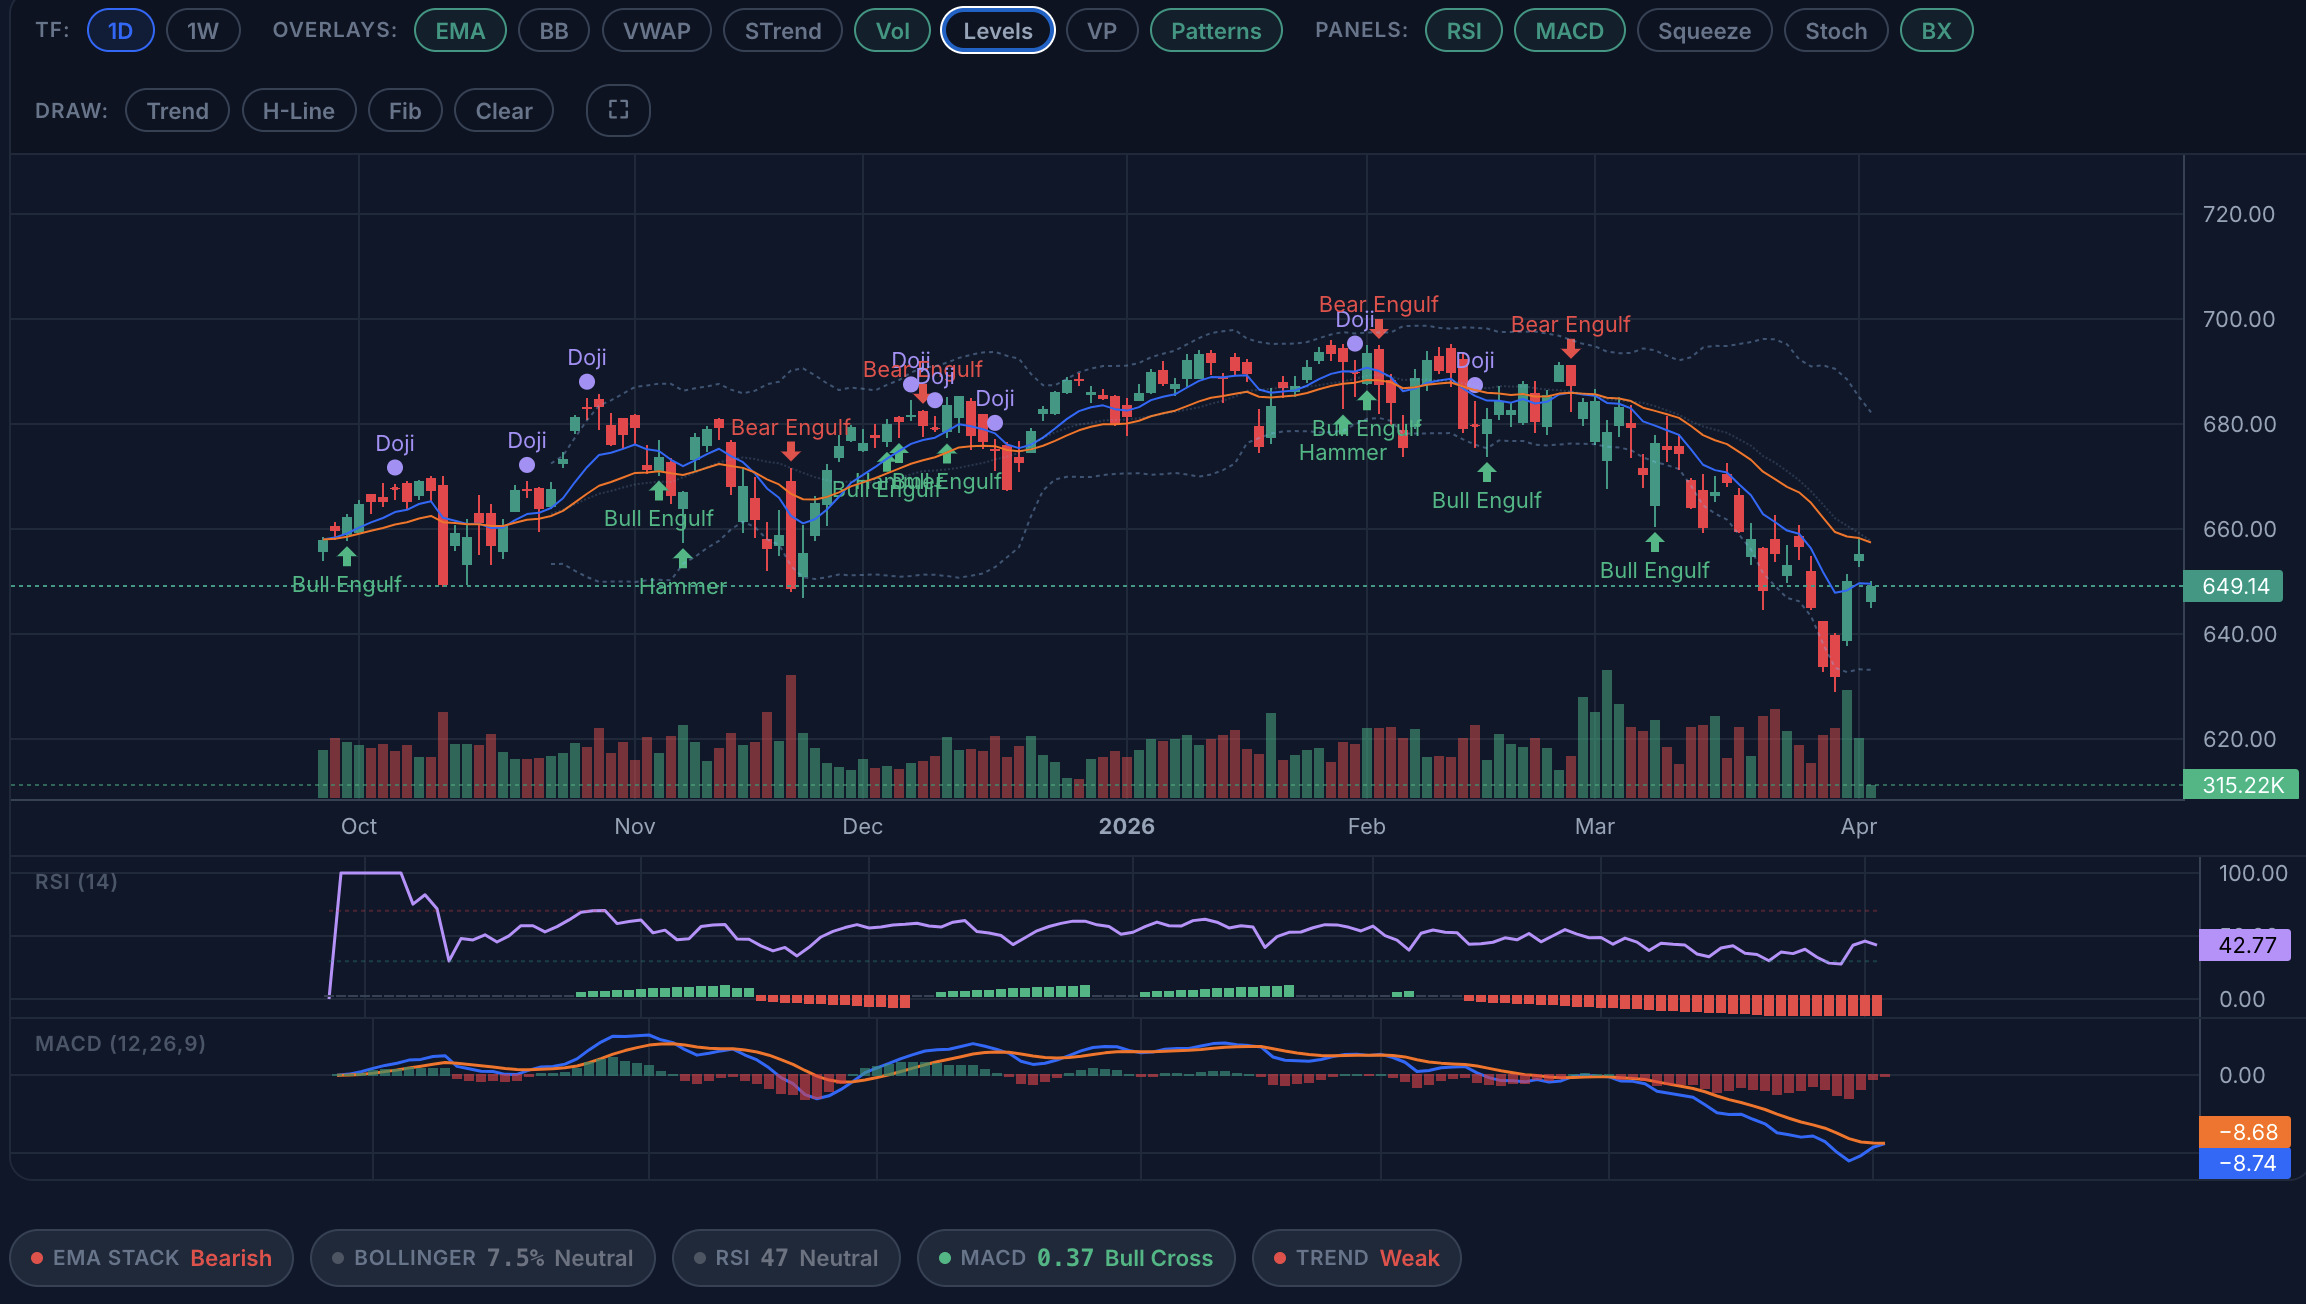Enable the Squeeze panel
This screenshot has height=1304, width=2306.
1705,31
